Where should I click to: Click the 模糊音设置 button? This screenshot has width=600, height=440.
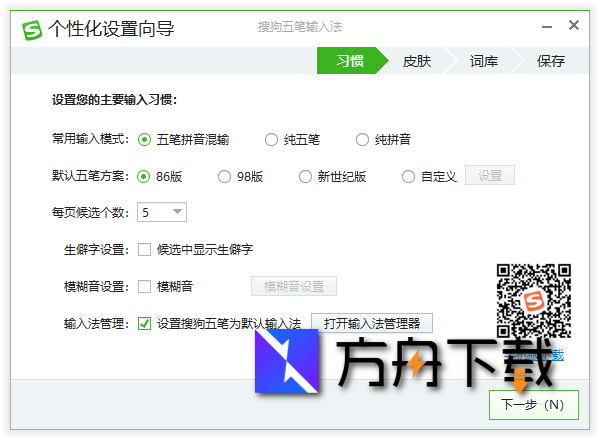(294, 286)
